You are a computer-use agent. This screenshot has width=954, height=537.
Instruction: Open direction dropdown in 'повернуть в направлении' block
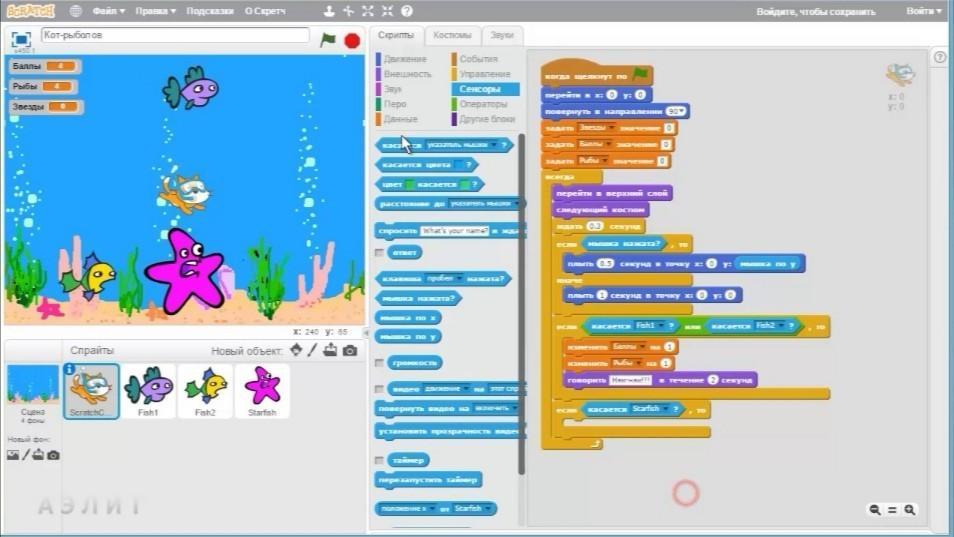click(676, 111)
